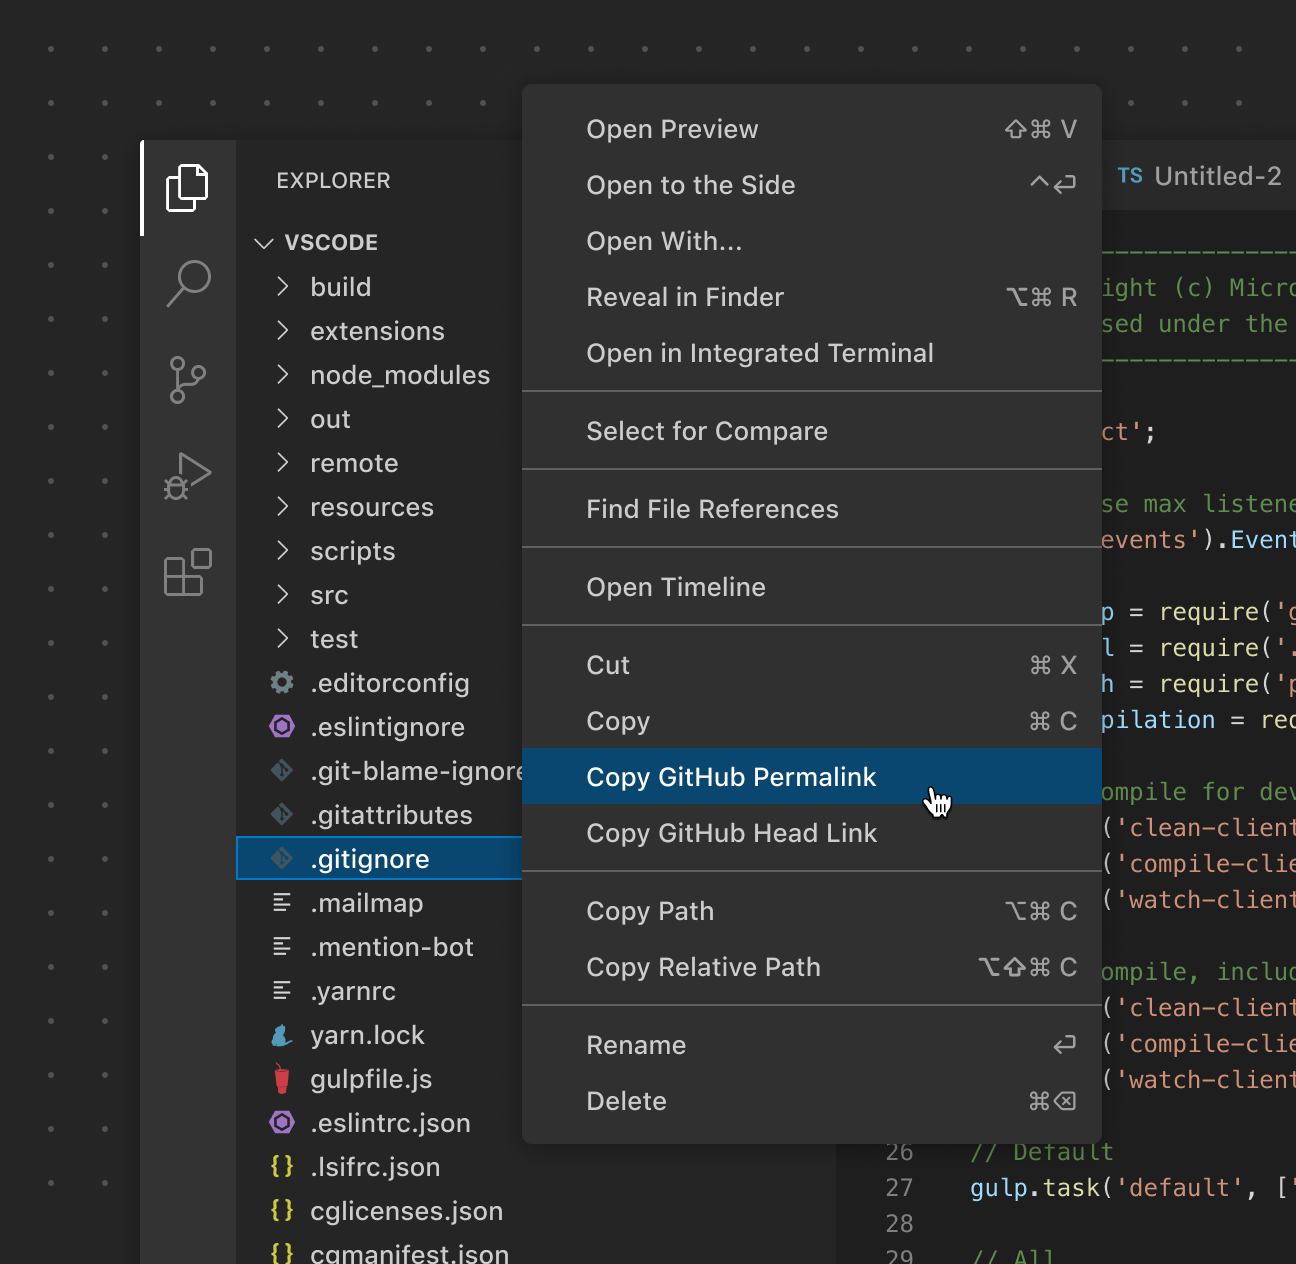Click the braces icon beside cglicenses.json
The height and width of the screenshot is (1264, 1296).
(x=281, y=1210)
